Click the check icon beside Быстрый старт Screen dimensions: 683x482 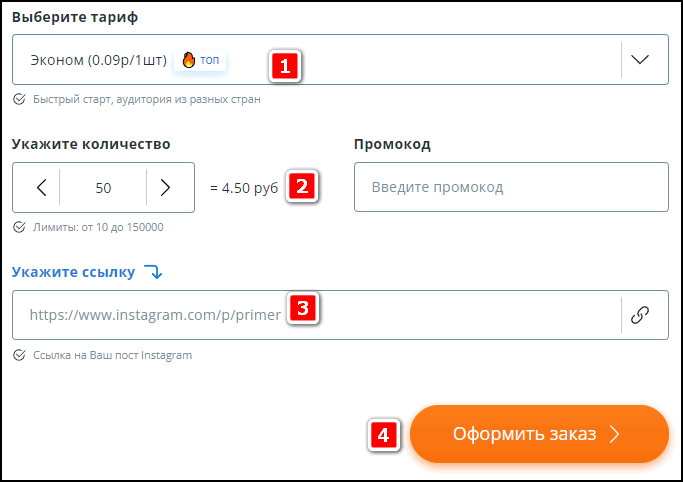(19, 99)
